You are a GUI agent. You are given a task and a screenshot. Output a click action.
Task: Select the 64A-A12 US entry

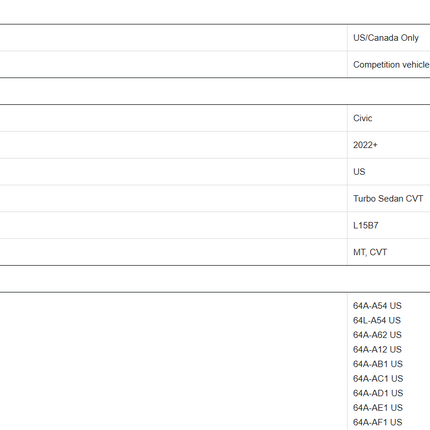[377, 349]
